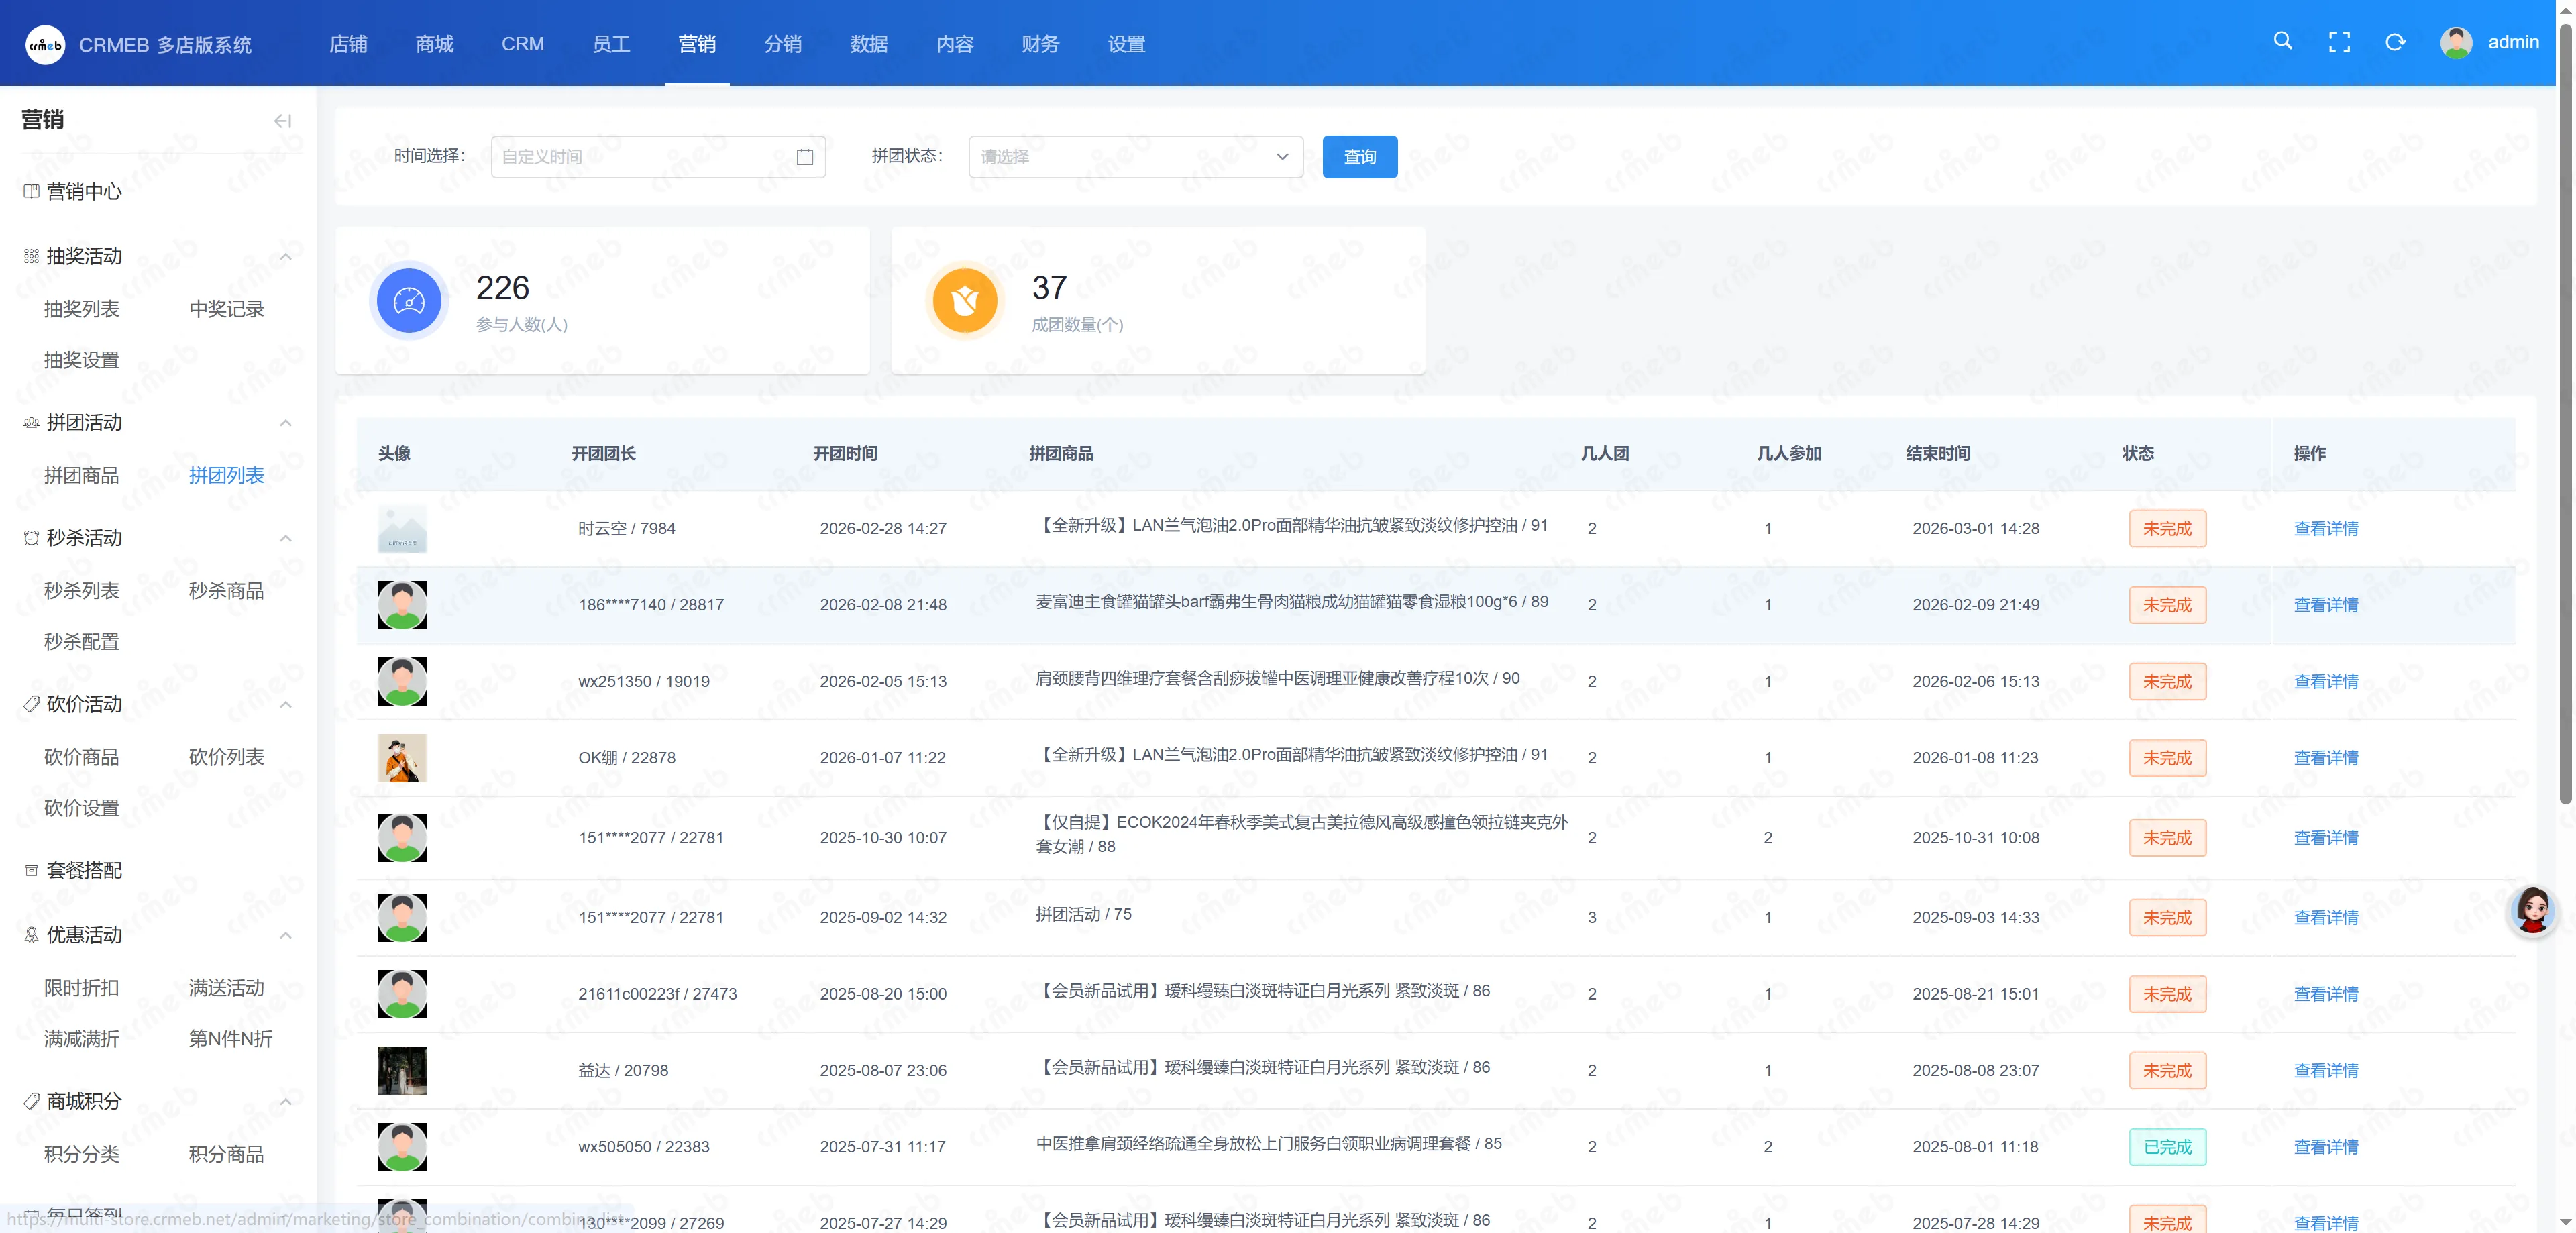Open the 分销 top menu

[x=783, y=44]
